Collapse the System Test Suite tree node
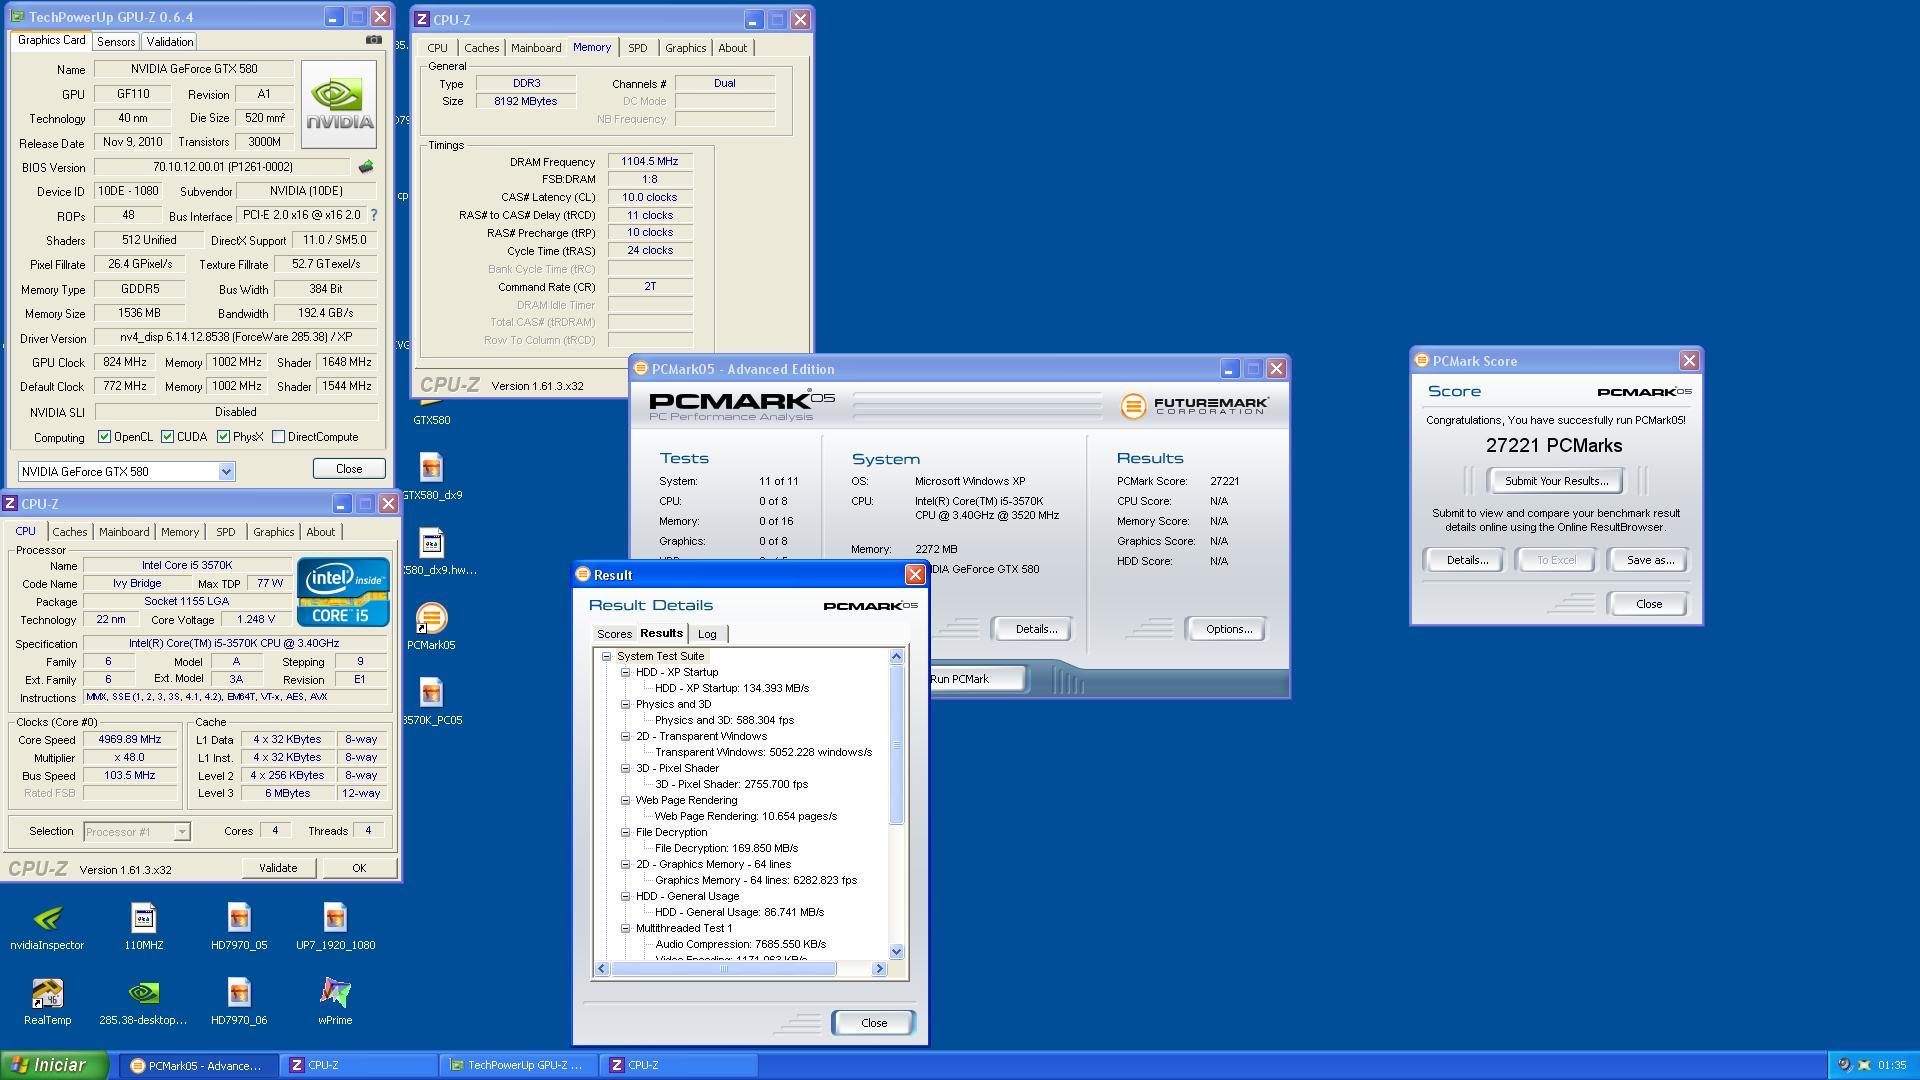Screen dimensions: 1920x1080 [606, 657]
